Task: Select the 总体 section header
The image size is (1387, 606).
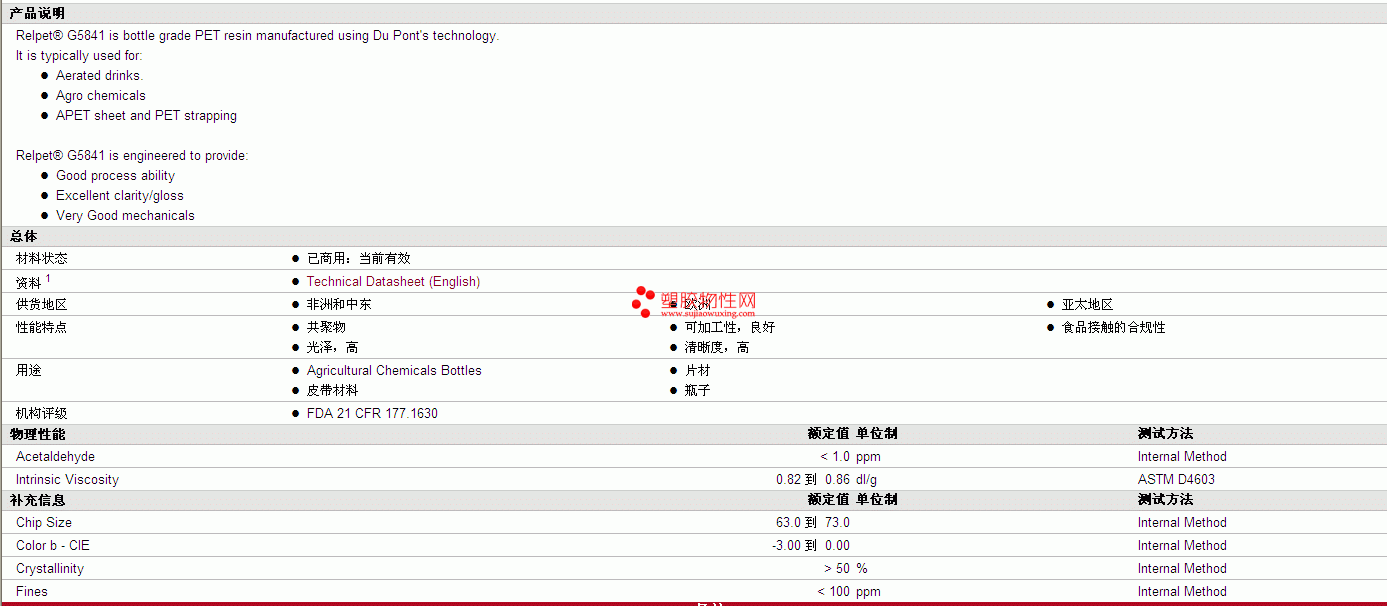Action: click(24, 237)
